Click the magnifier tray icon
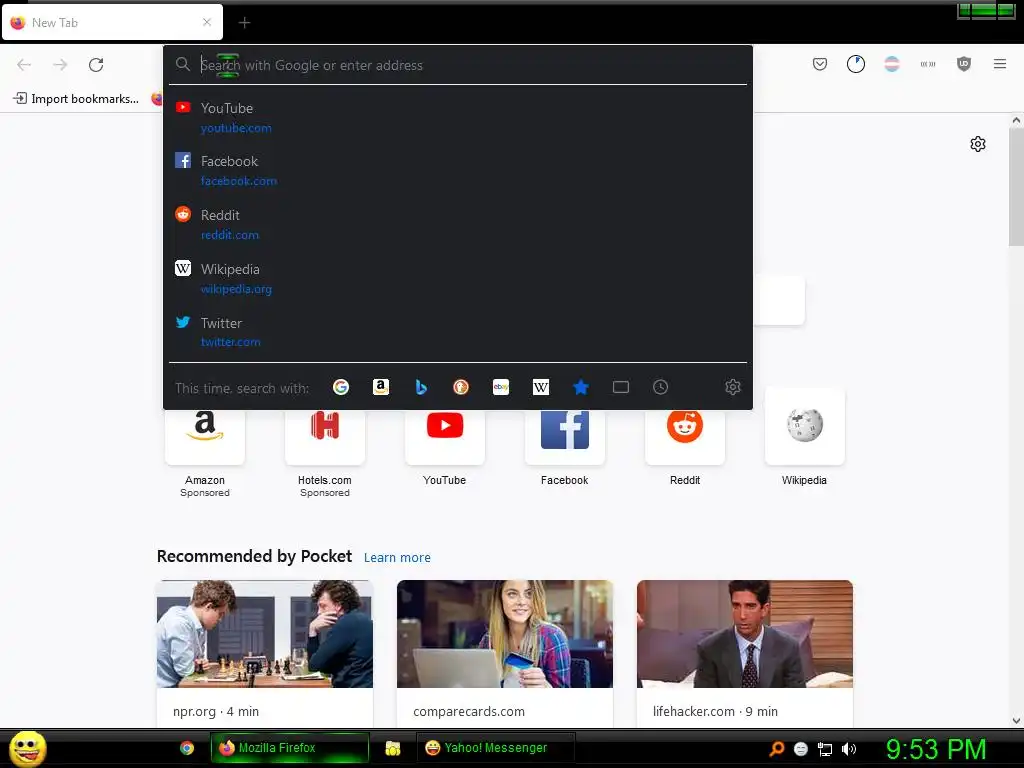The width and height of the screenshot is (1024, 768). (777, 749)
